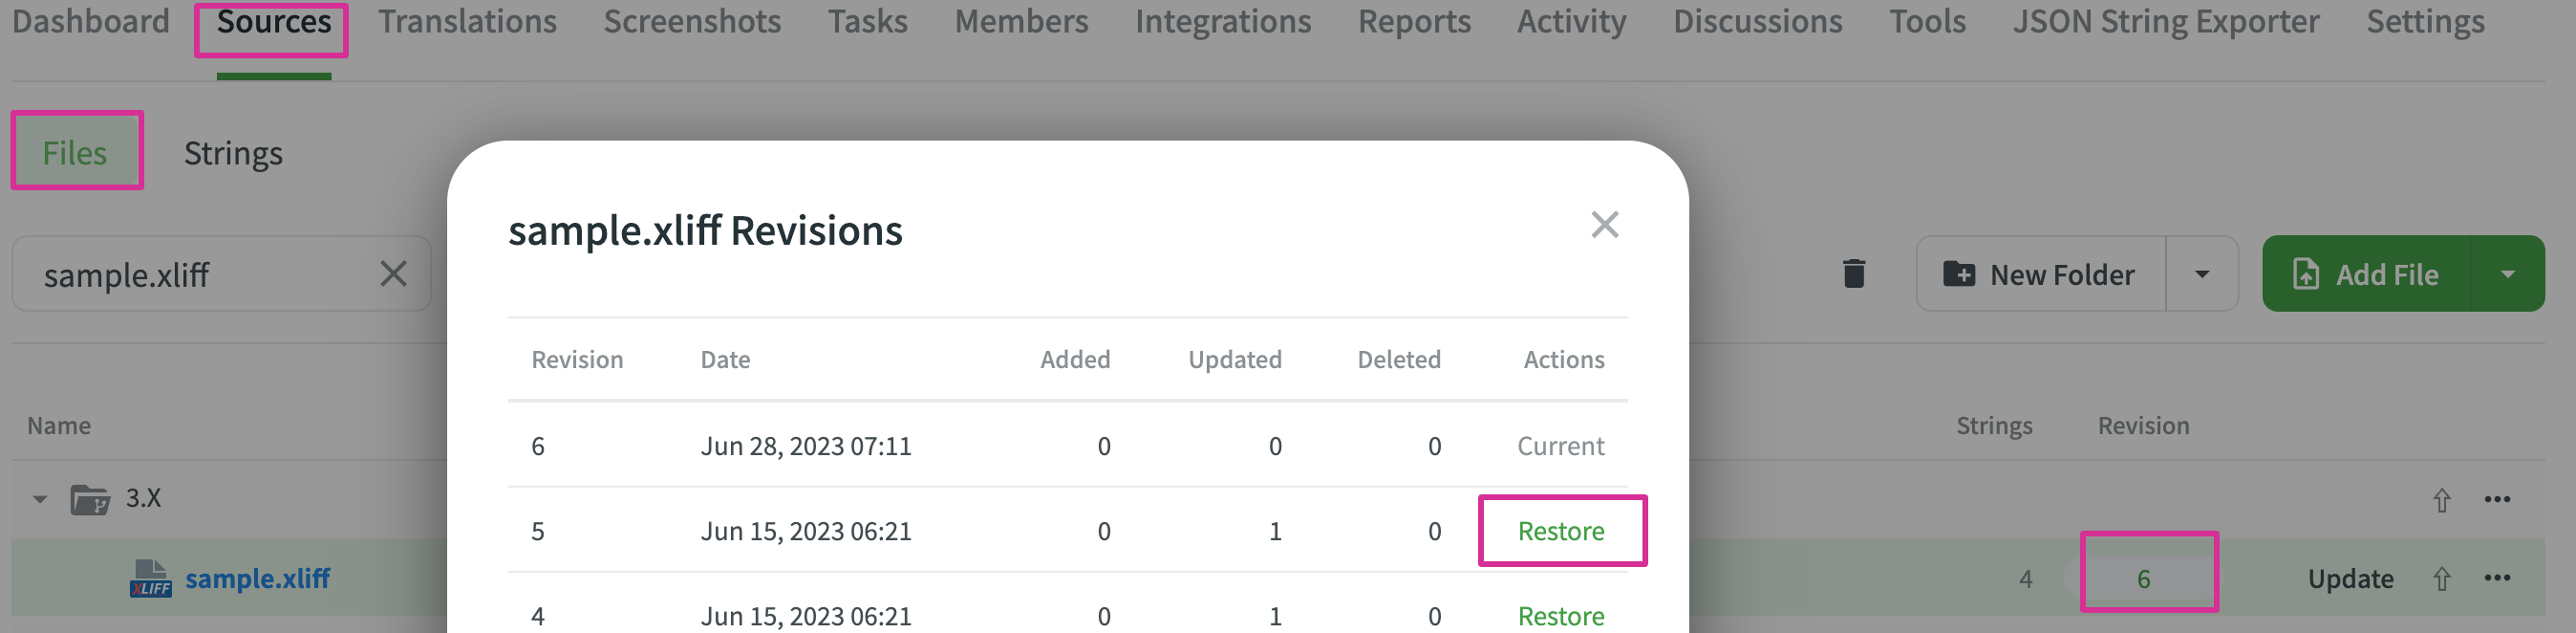Click the Add File button
2576x633 pixels.
(2367, 274)
